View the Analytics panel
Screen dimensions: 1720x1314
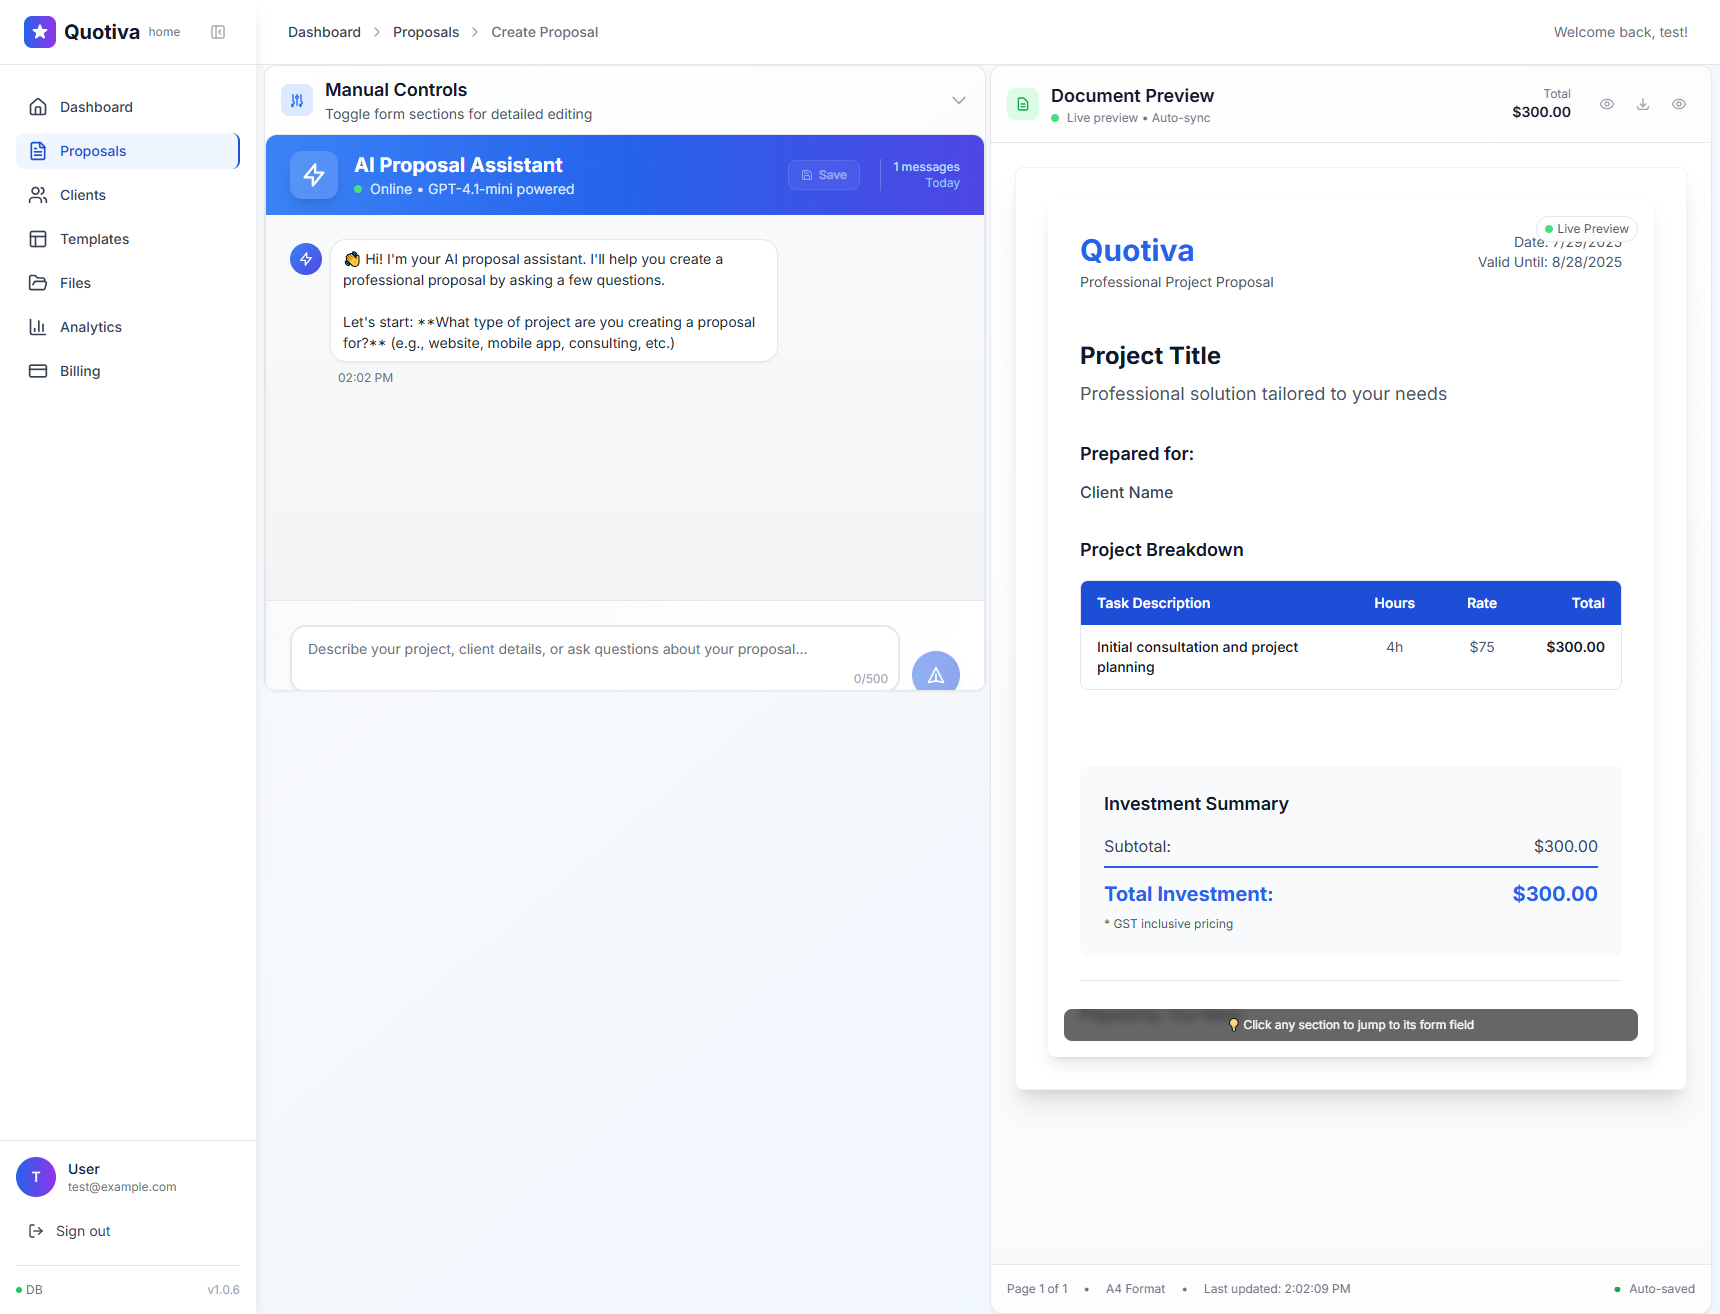click(89, 327)
